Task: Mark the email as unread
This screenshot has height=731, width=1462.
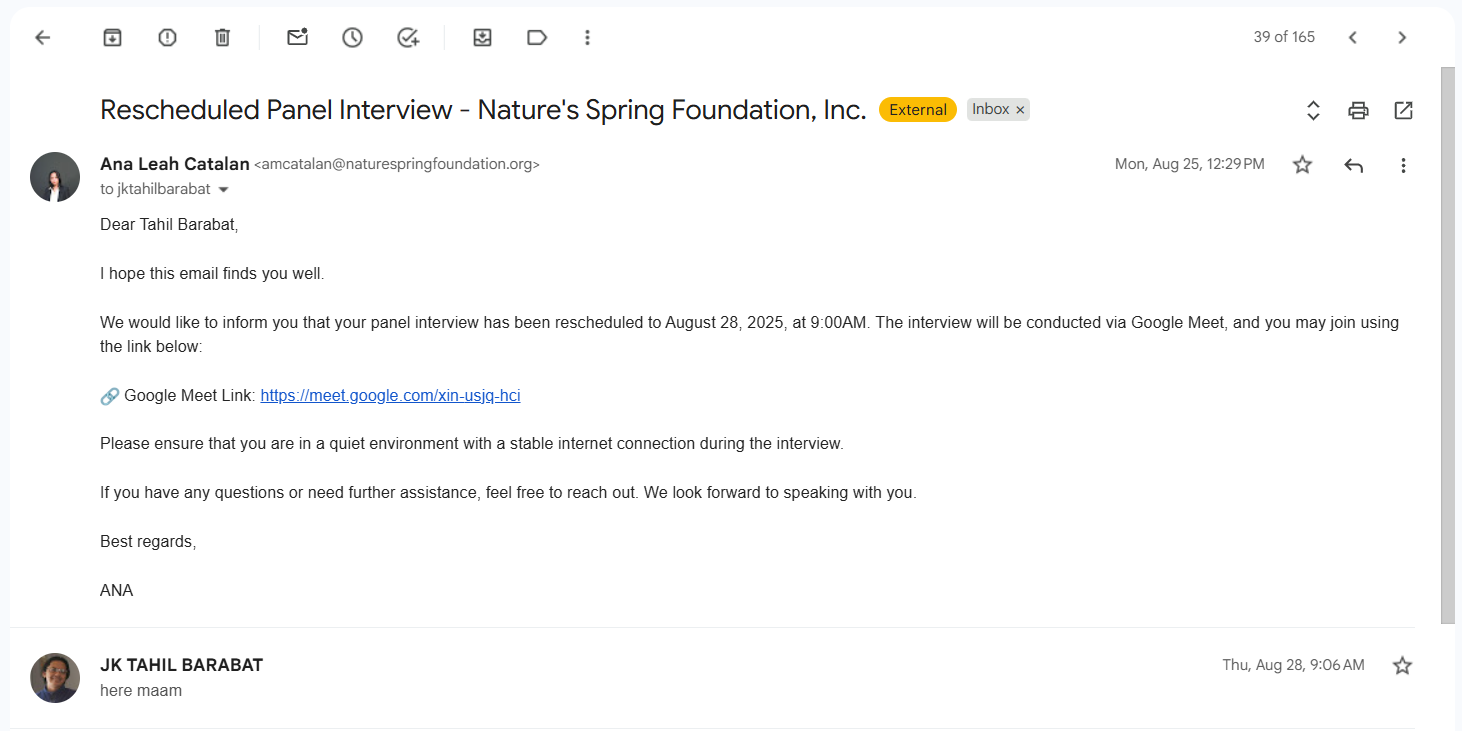Action: [297, 37]
